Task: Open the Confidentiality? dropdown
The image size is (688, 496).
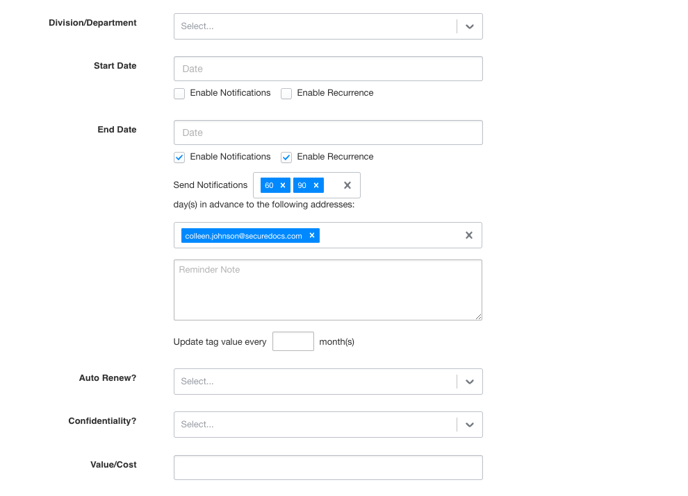Action: point(328,424)
